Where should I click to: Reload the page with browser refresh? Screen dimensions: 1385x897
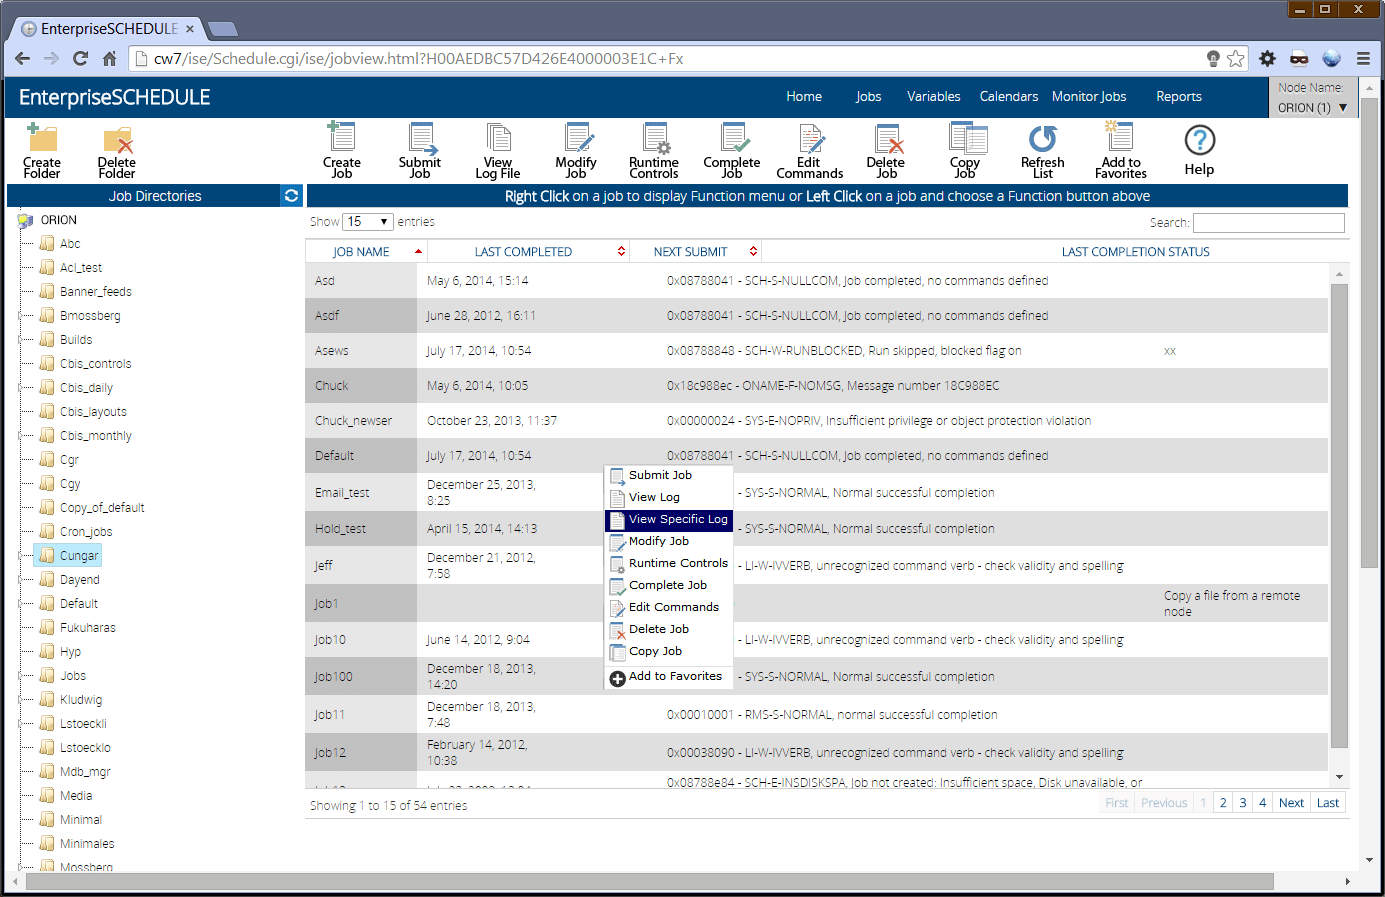pyautogui.click(x=80, y=59)
